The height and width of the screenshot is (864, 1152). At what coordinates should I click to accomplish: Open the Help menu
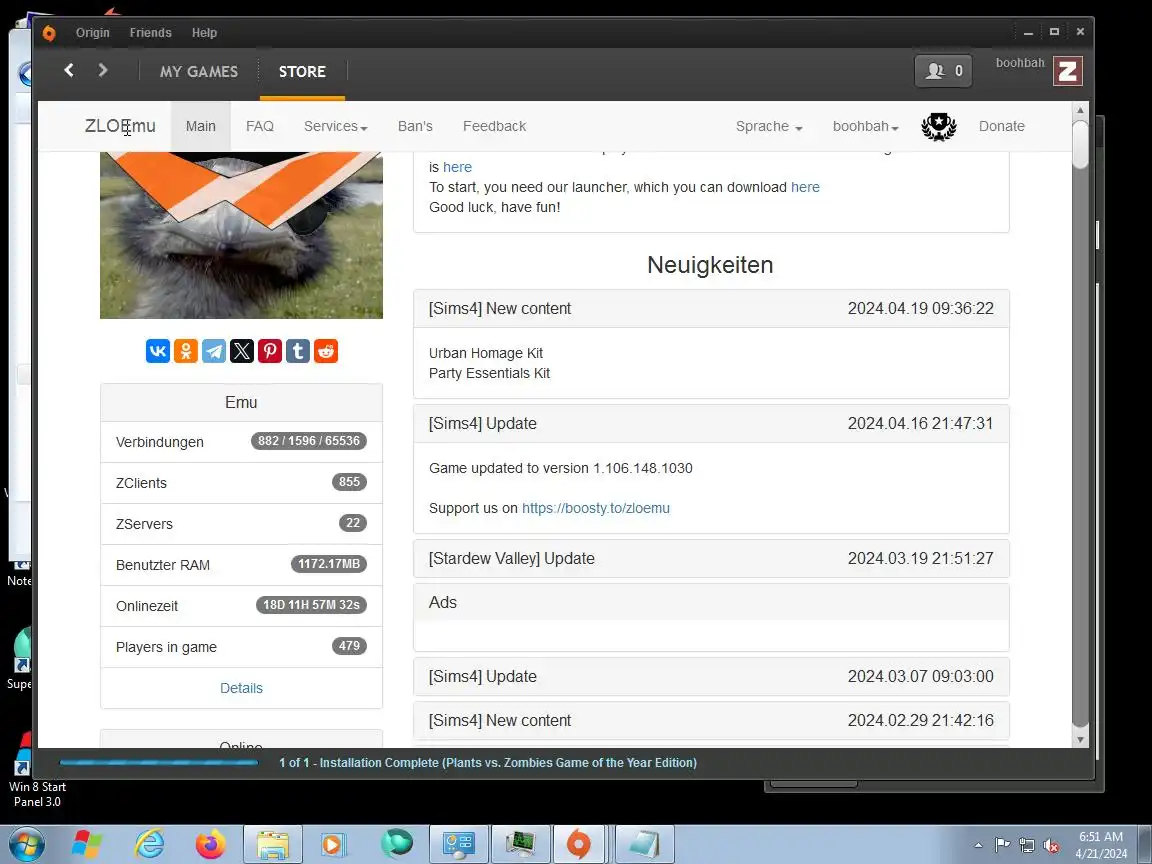click(x=204, y=33)
